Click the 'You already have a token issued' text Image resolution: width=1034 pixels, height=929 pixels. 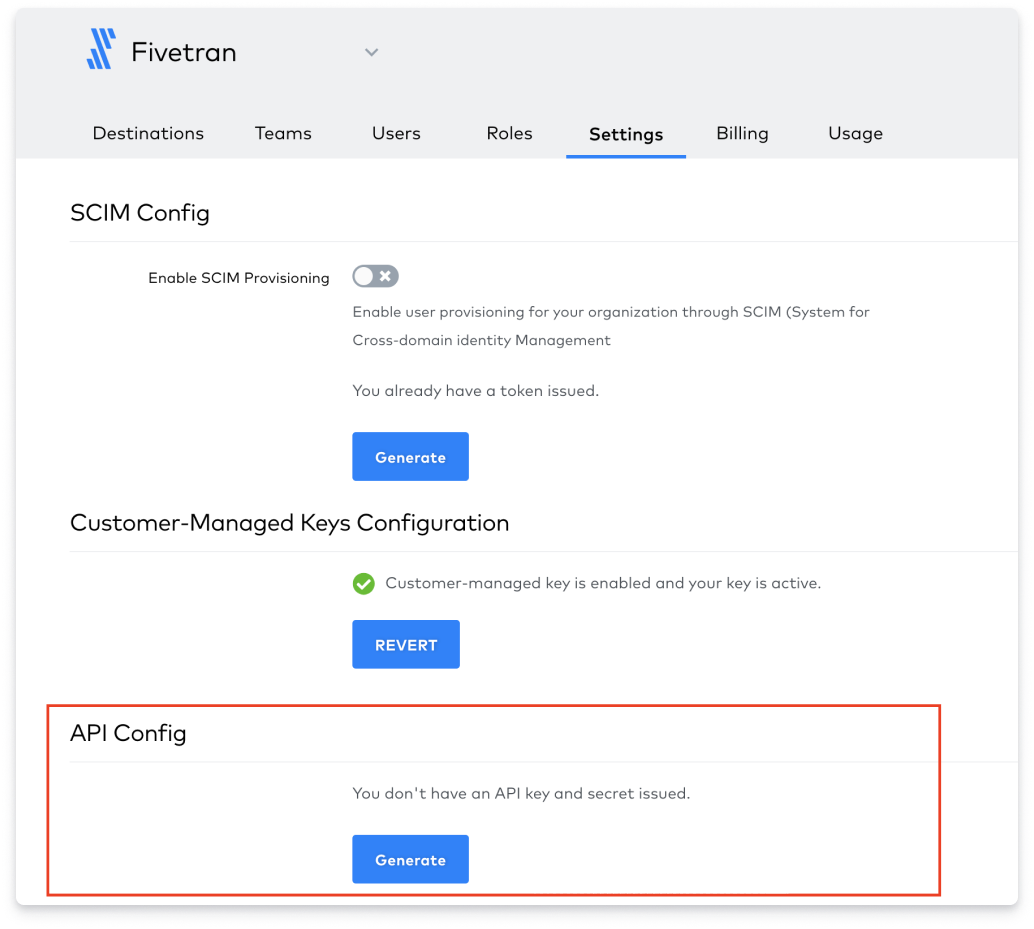475,391
